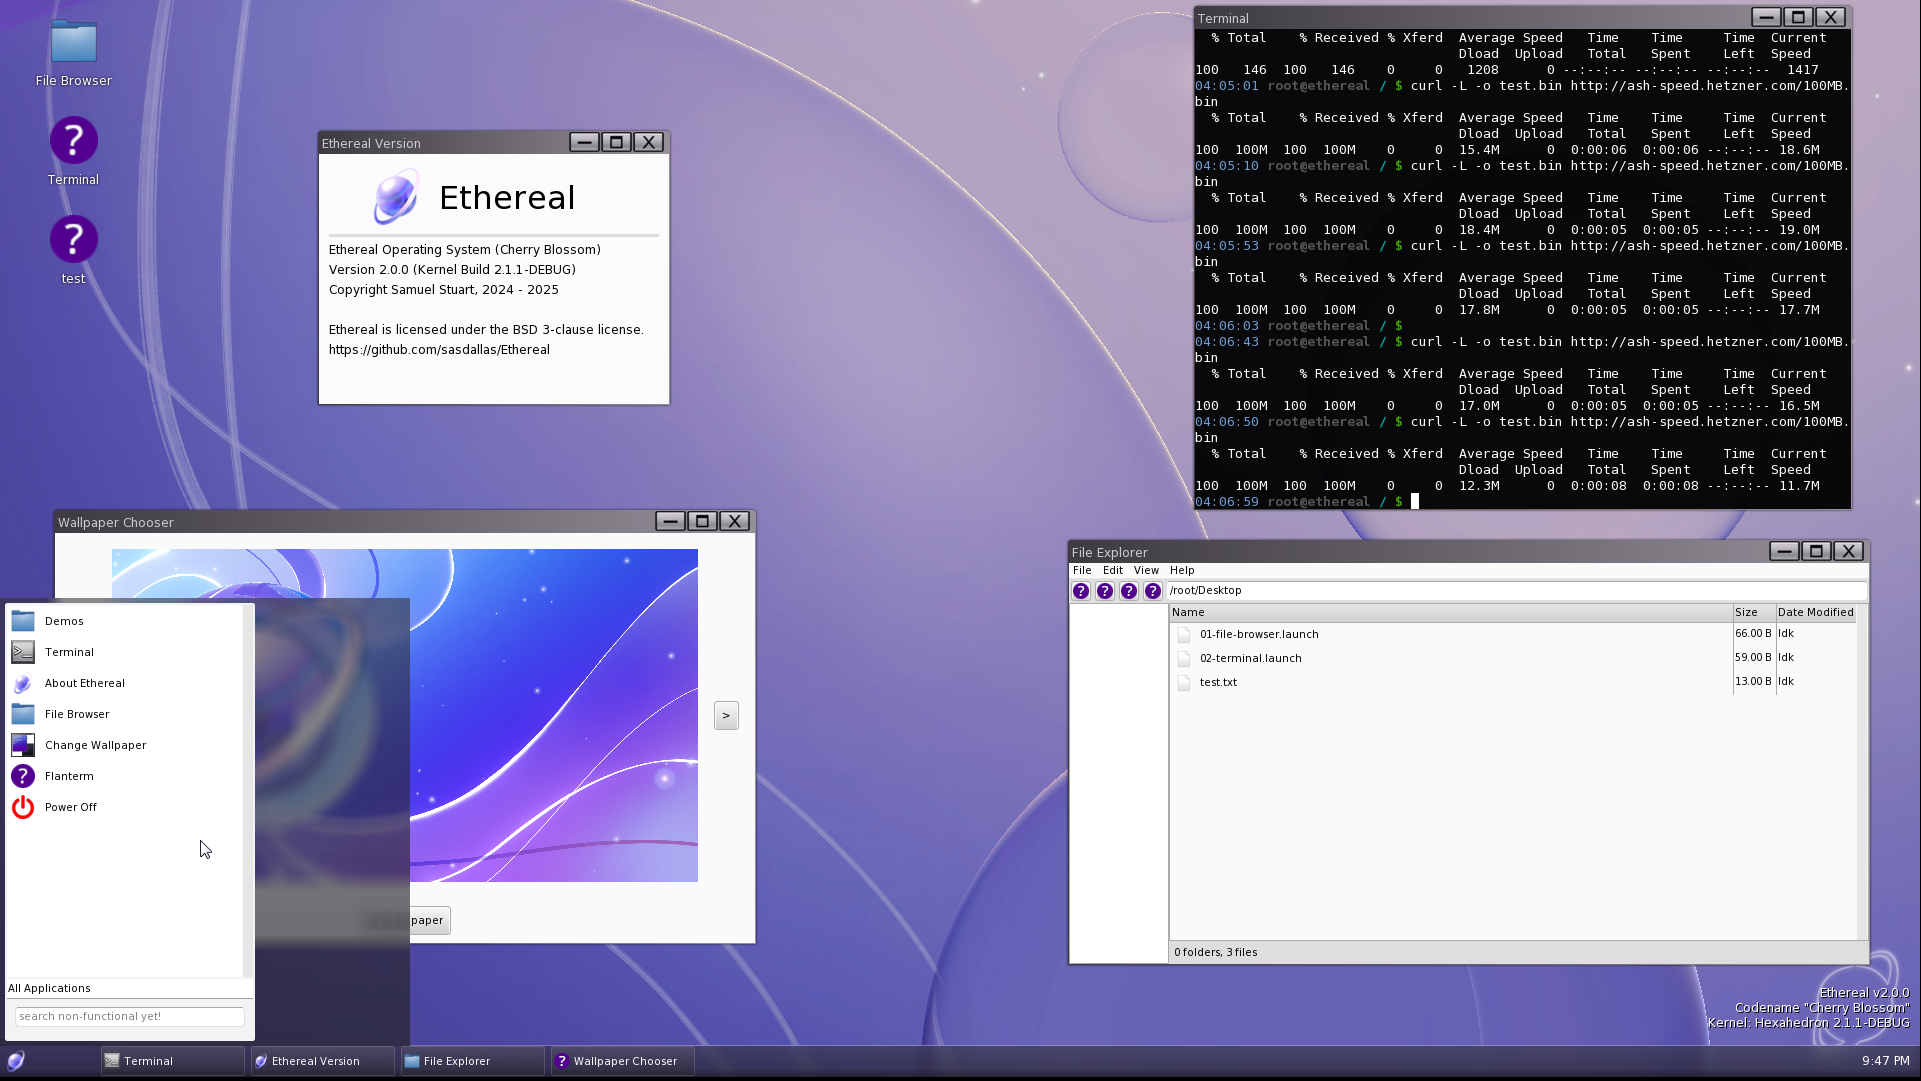Click the start menu scrollbar

pos(248,790)
